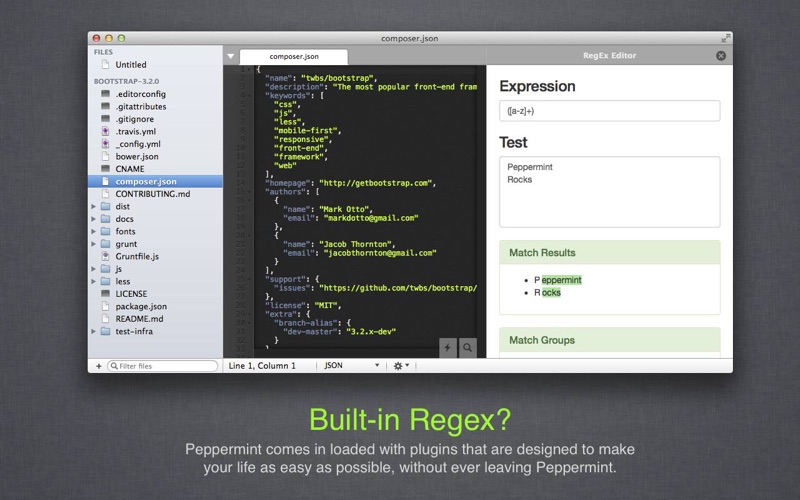Click the fonts folder icon
Image resolution: width=800 pixels, height=500 pixels.
[106, 232]
